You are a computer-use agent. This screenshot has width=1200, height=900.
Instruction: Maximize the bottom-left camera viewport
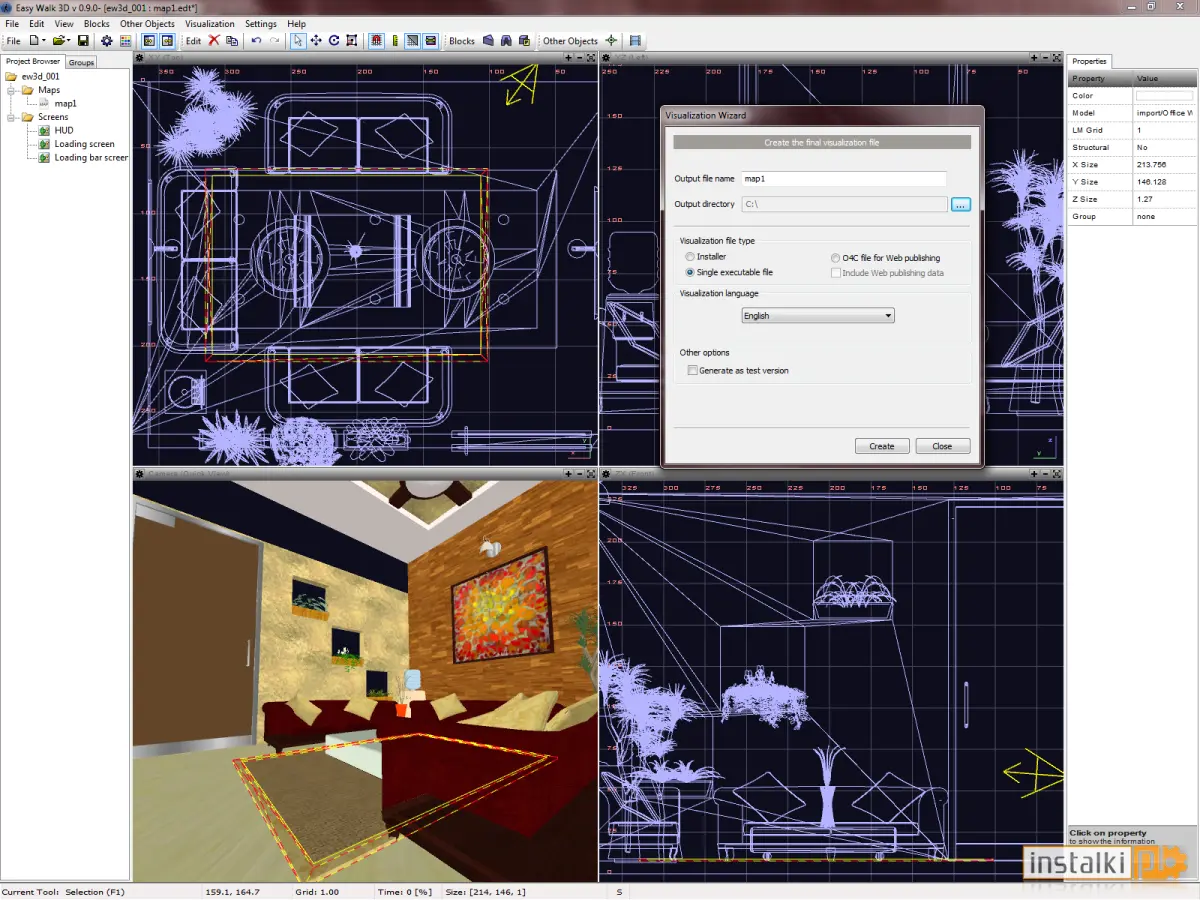[591, 474]
